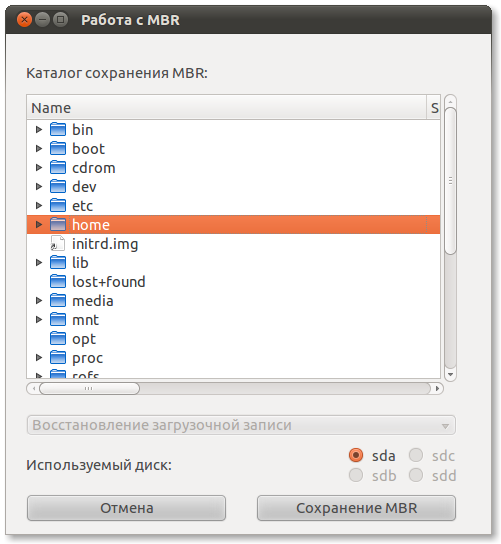Select the sda disk radio button
The width and height of the screenshot is (501, 544).
coord(356,455)
